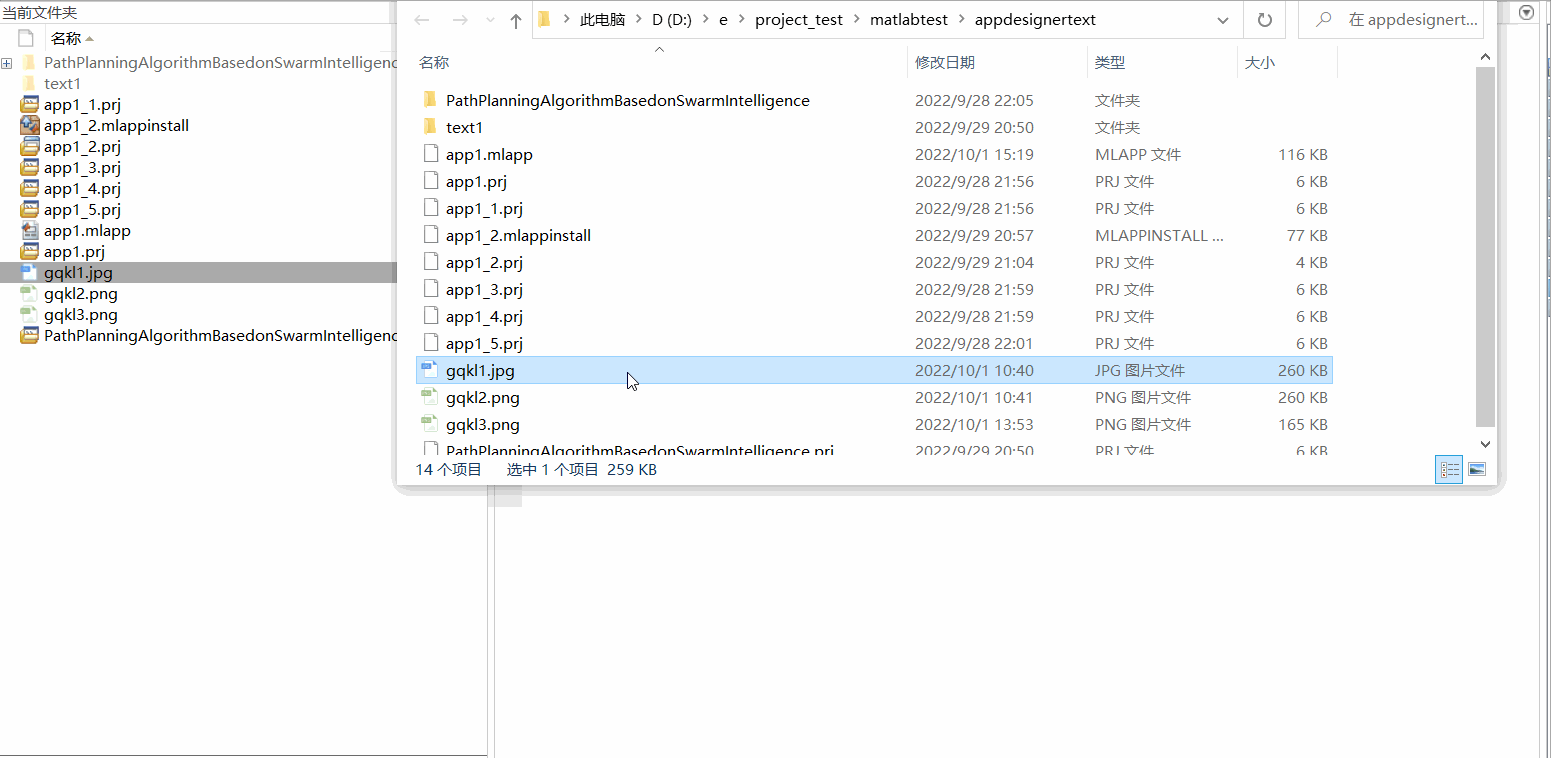
Task: Sort by 修改日期 column in Explorer
Action: [945, 62]
